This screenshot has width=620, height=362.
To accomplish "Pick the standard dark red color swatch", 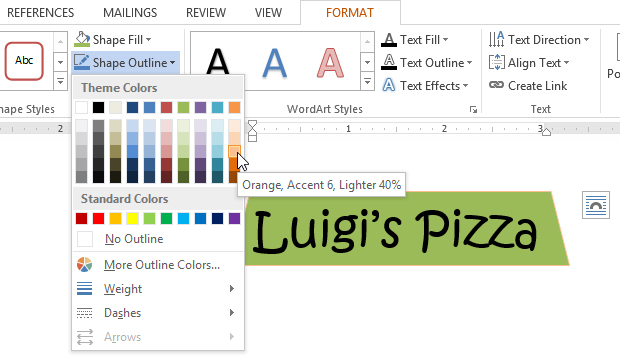I will click(81, 219).
